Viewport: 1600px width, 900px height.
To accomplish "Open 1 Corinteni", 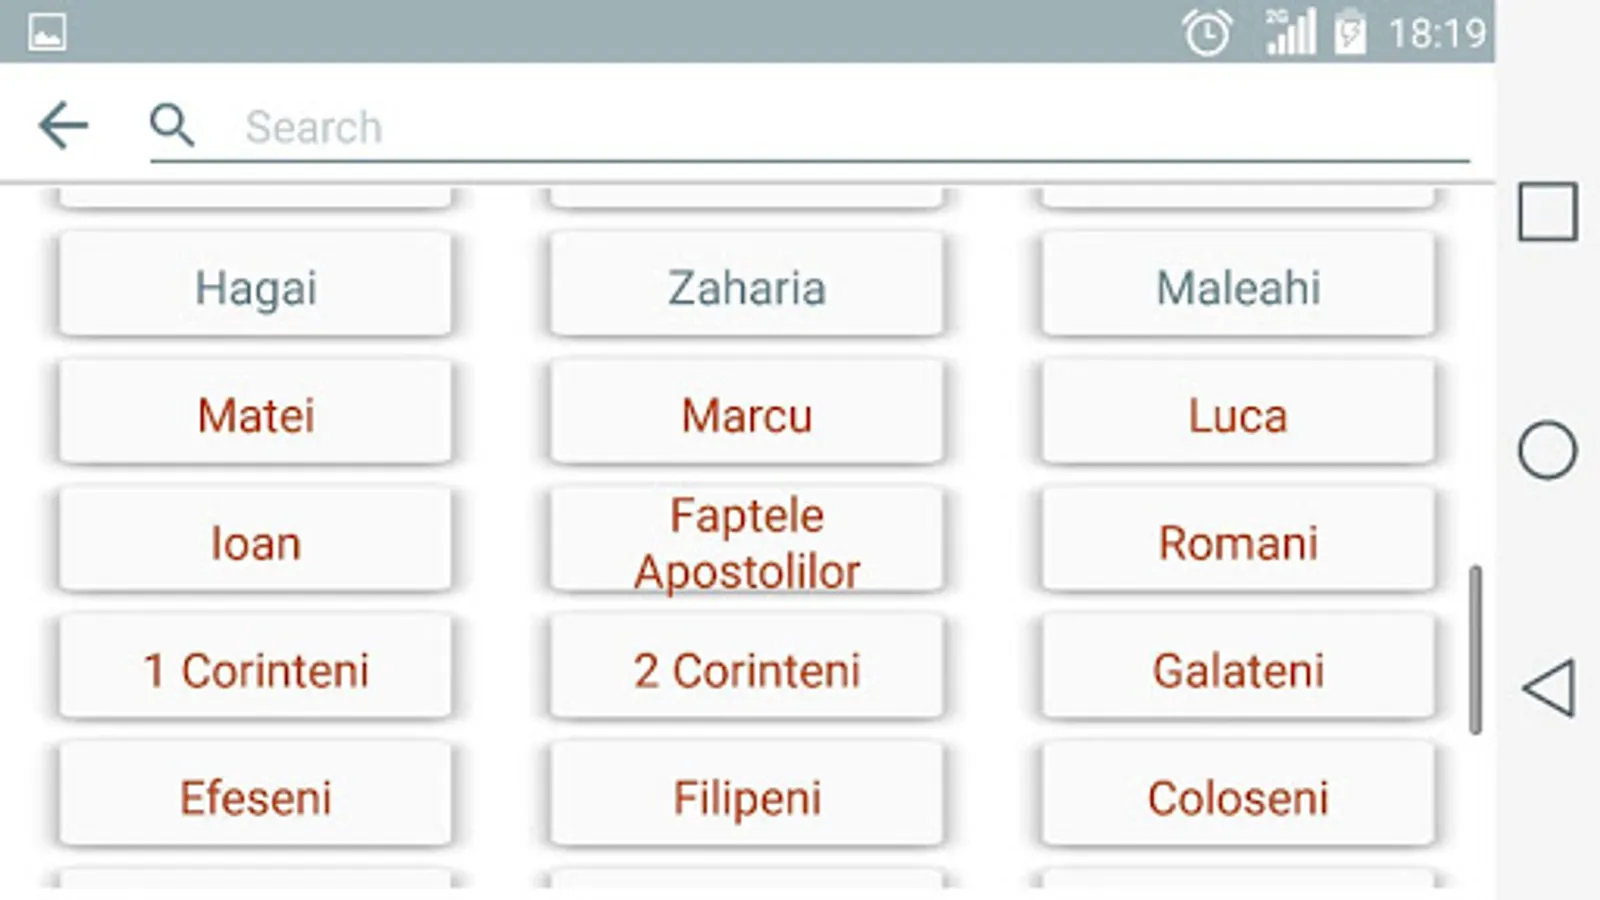I will pyautogui.click(x=255, y=670).
